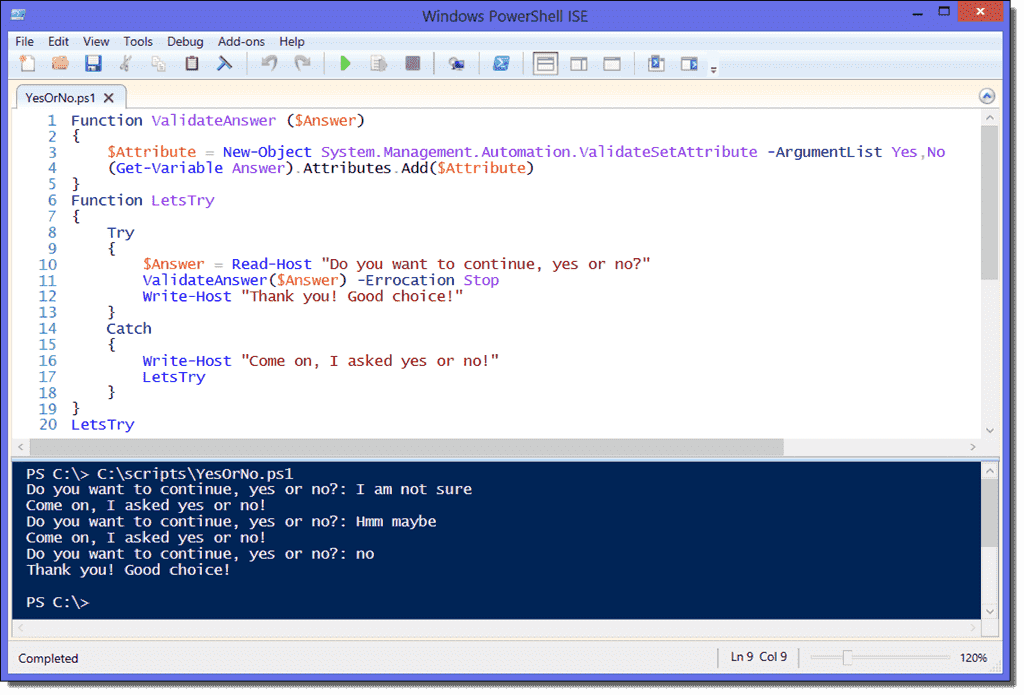Undo the last edit with the Undo icon
This screenshot has height=695, width=1024.
point(268,63)
